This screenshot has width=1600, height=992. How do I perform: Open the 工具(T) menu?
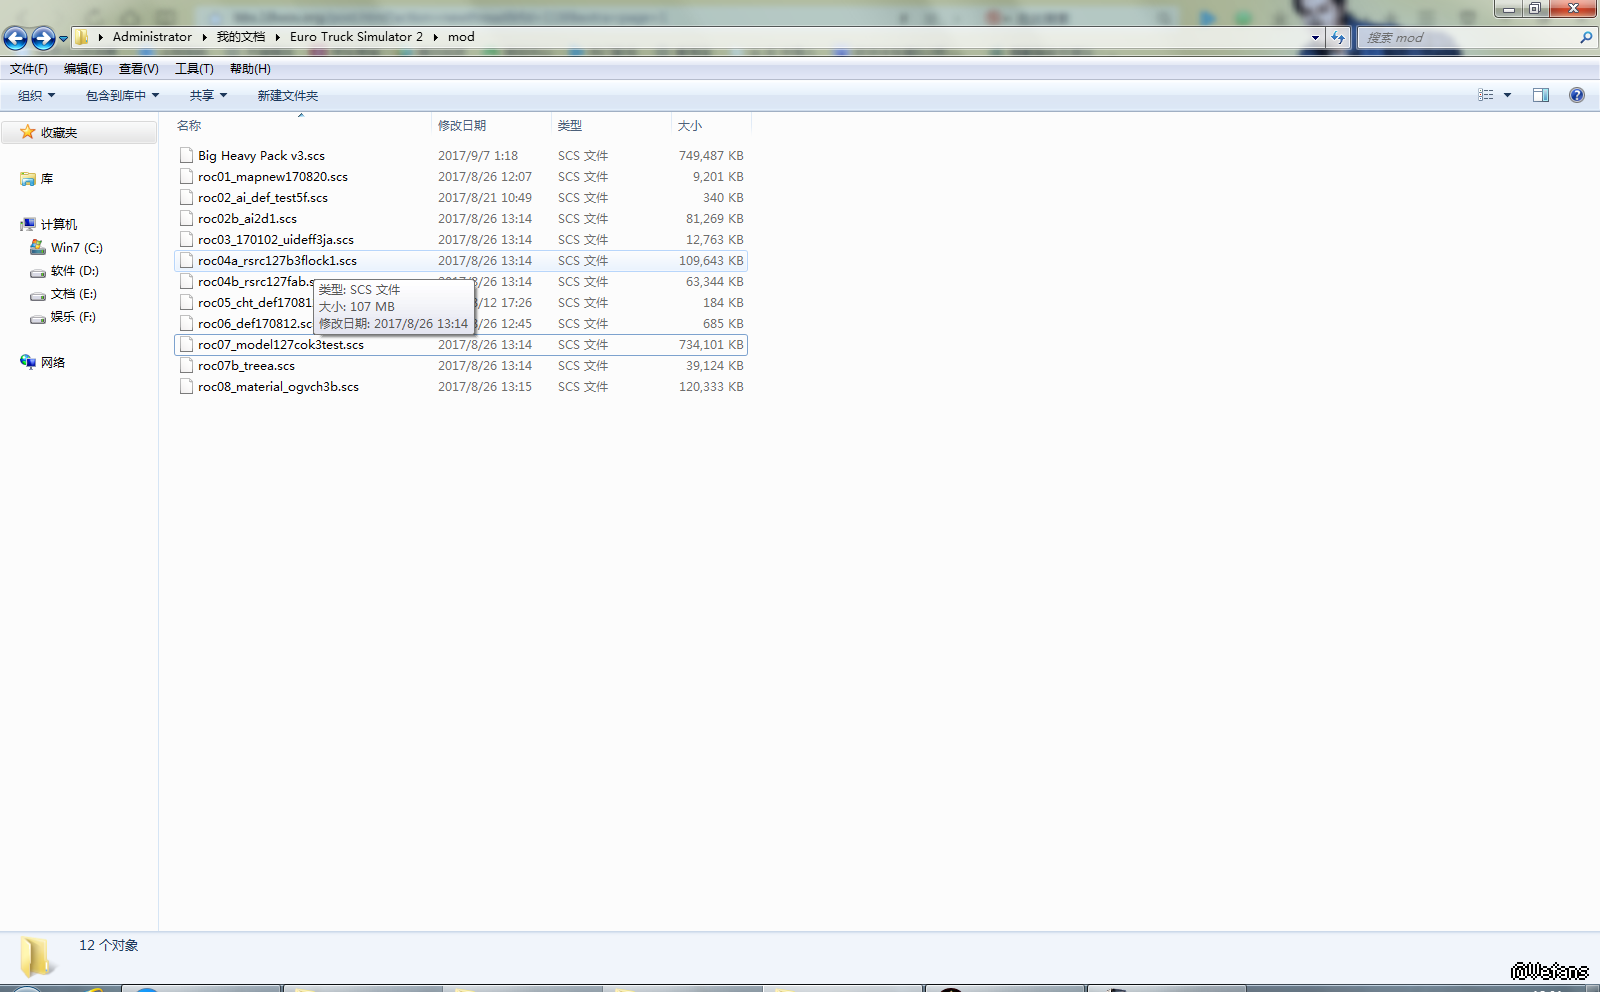pyautogui.click(x=194, y=69)
